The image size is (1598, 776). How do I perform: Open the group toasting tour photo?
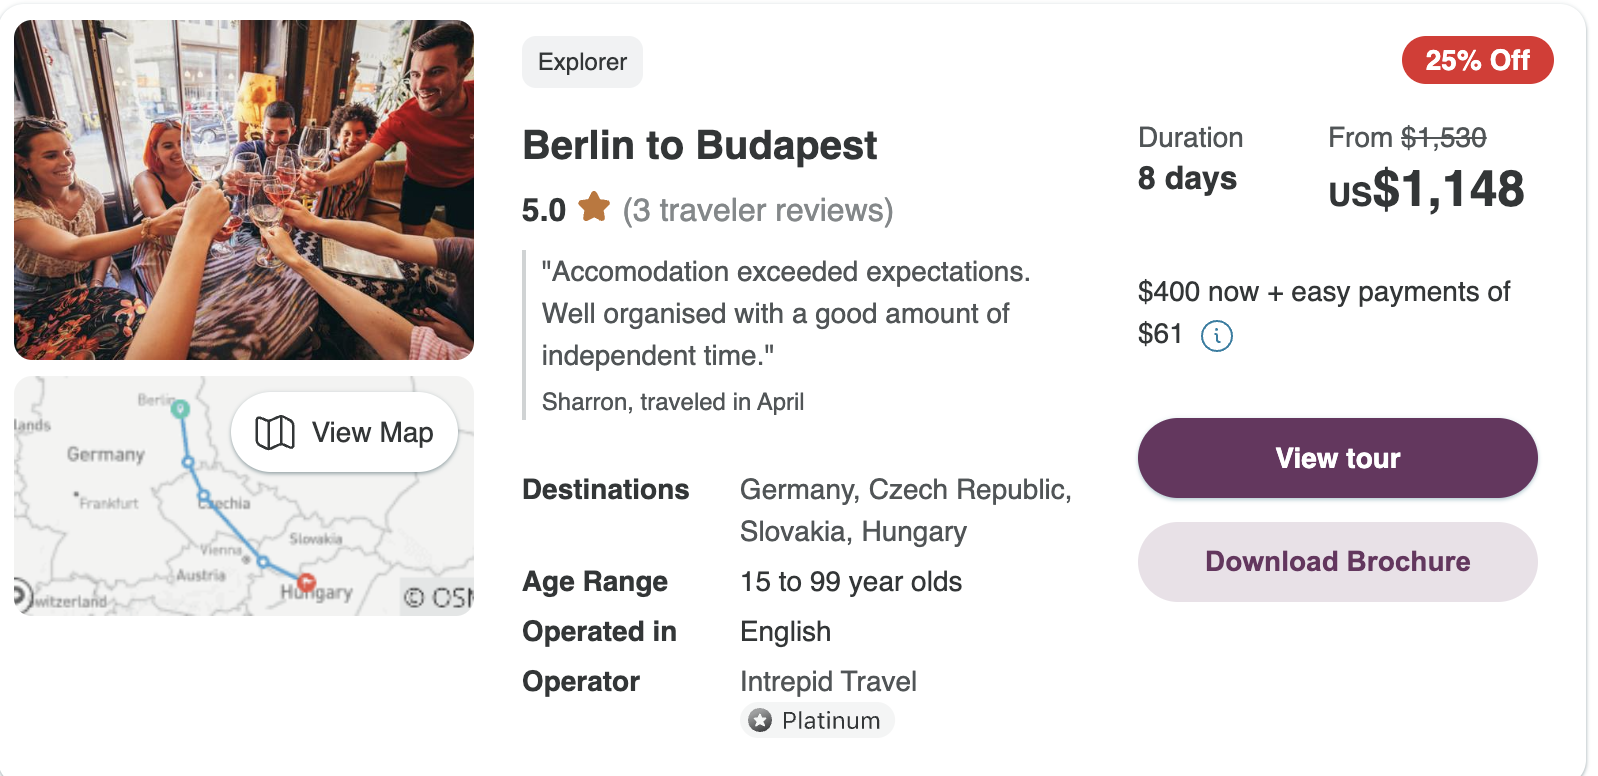click(244, 190)
